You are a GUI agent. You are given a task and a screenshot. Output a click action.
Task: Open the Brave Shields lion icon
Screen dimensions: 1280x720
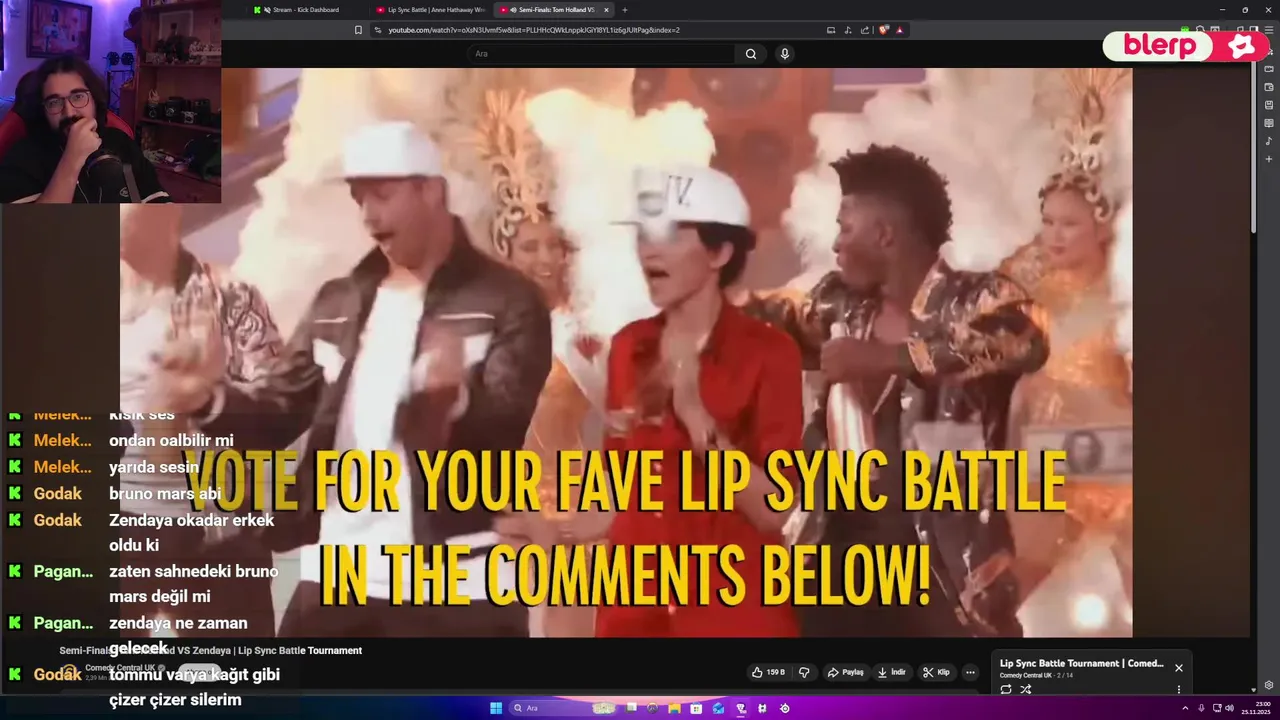point(885,30)
